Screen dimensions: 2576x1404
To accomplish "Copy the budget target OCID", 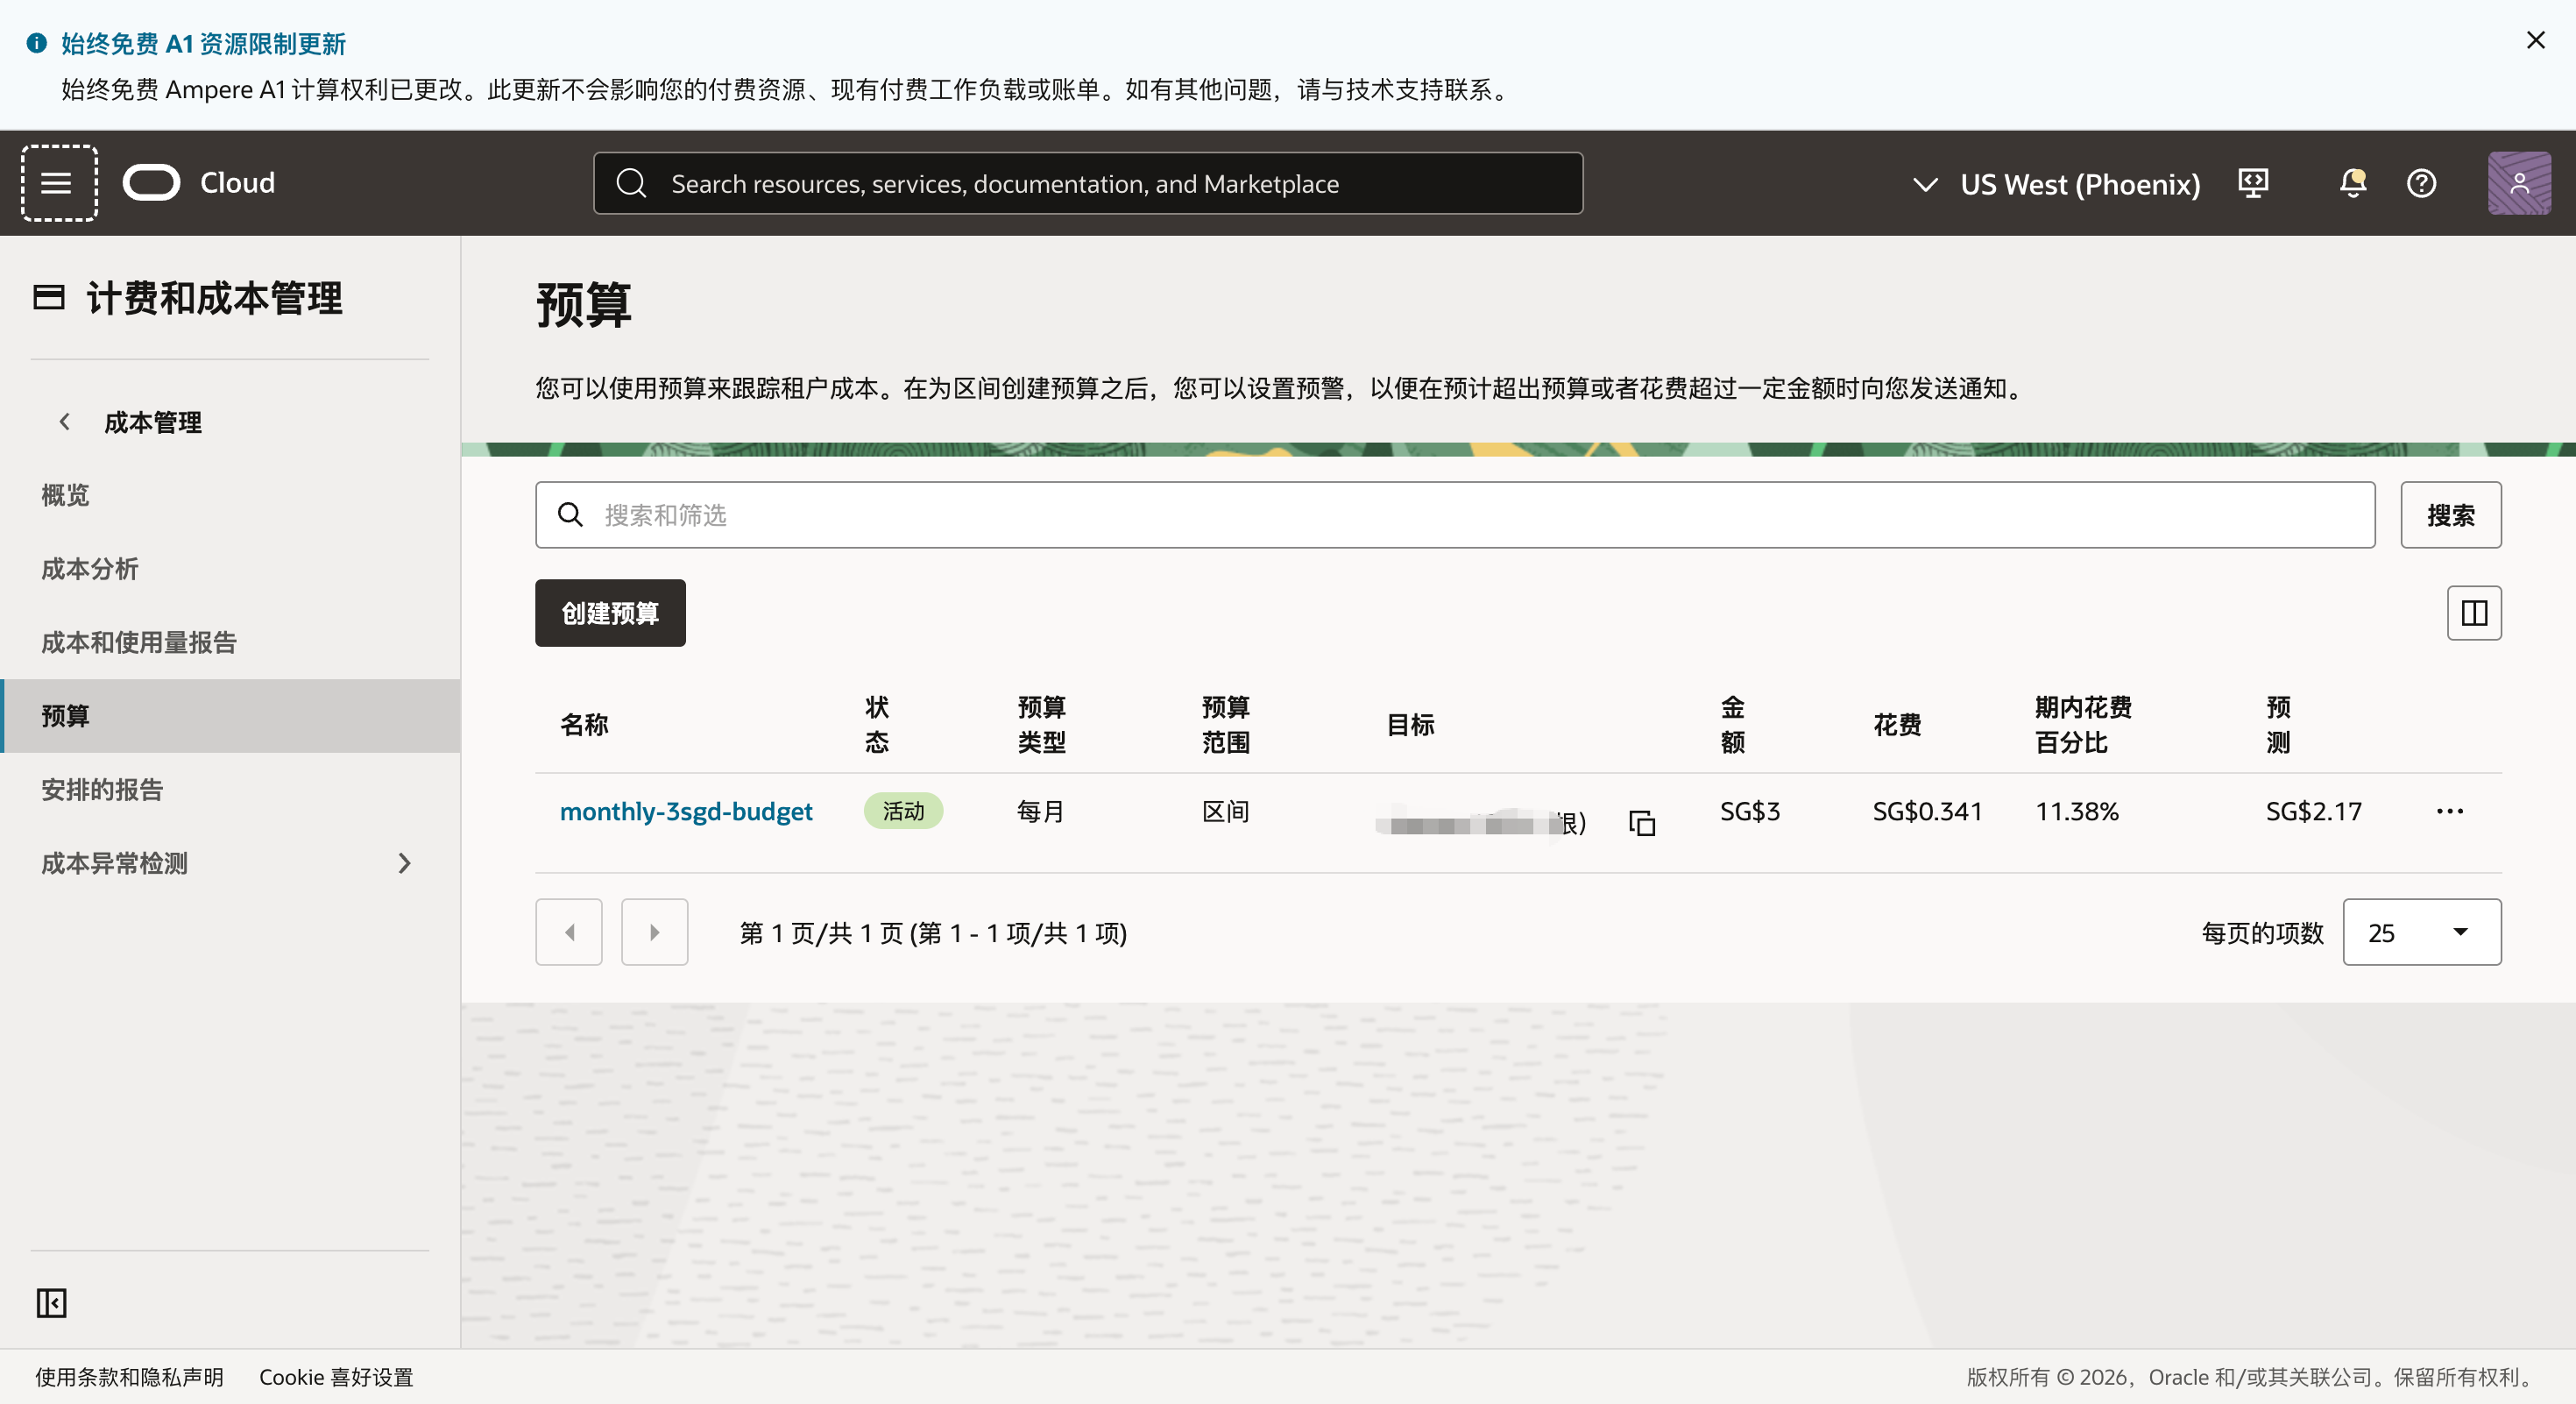I will (1642, 822).
